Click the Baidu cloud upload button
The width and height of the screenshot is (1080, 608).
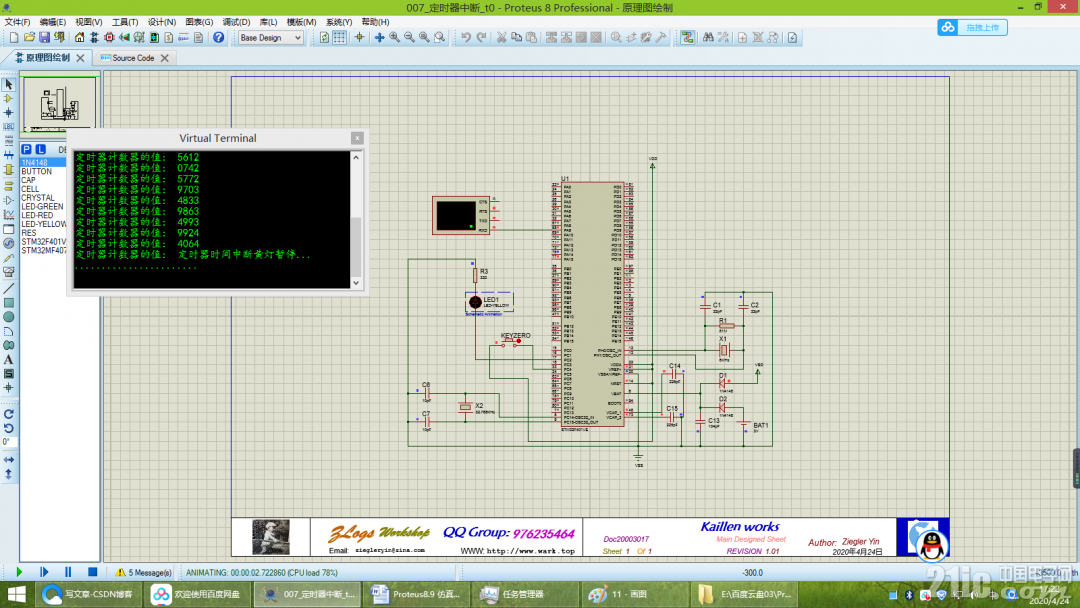[973, 28]
